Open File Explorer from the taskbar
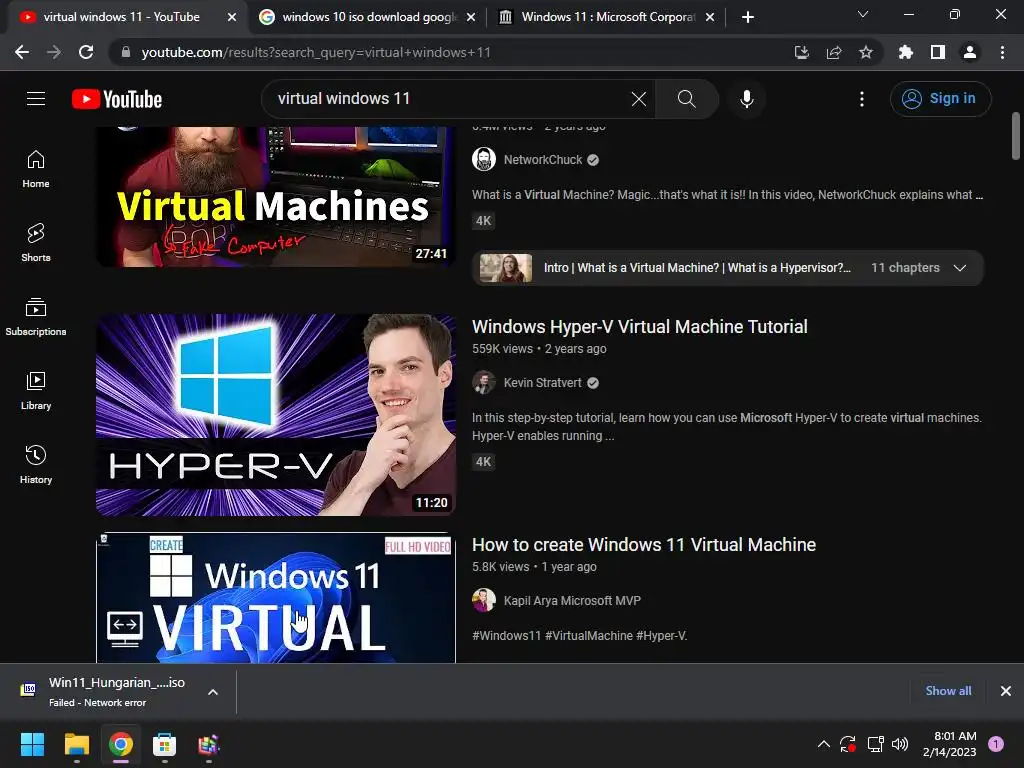 (76, 744)
